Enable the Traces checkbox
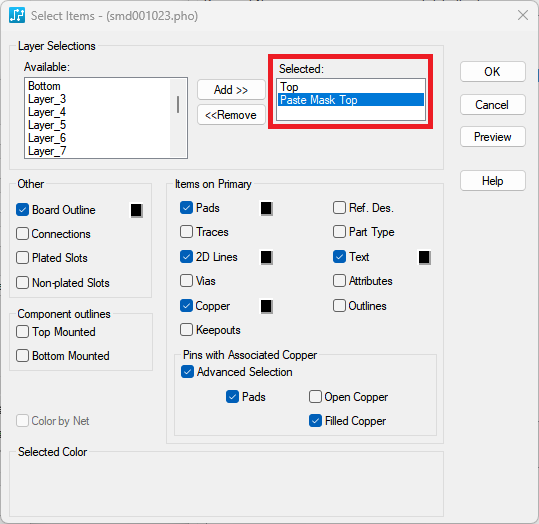 point(186,232)
